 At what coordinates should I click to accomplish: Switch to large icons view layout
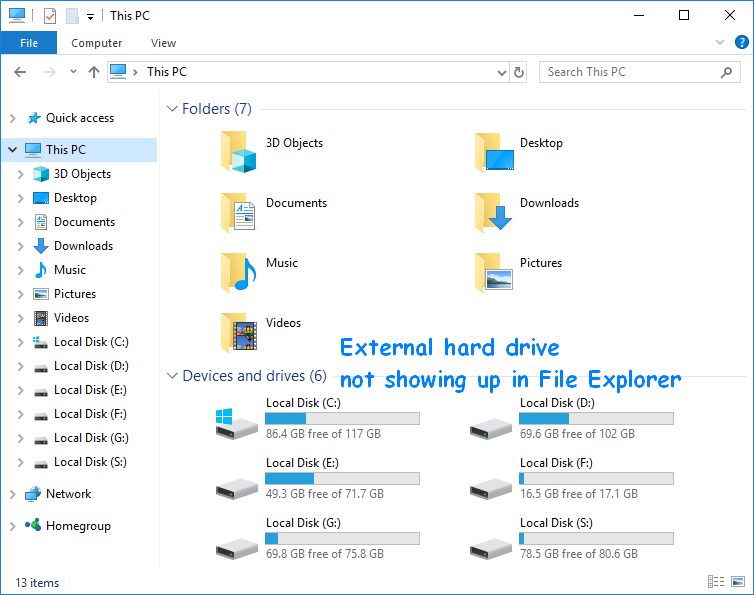tap(738, 582)
